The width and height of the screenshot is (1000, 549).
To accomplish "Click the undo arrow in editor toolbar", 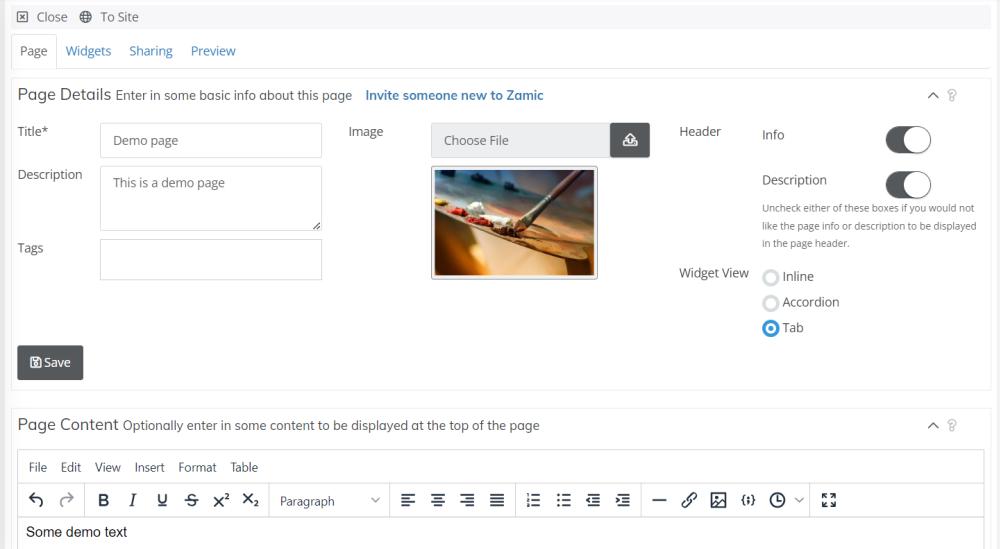I will click(x=36, y=501).
